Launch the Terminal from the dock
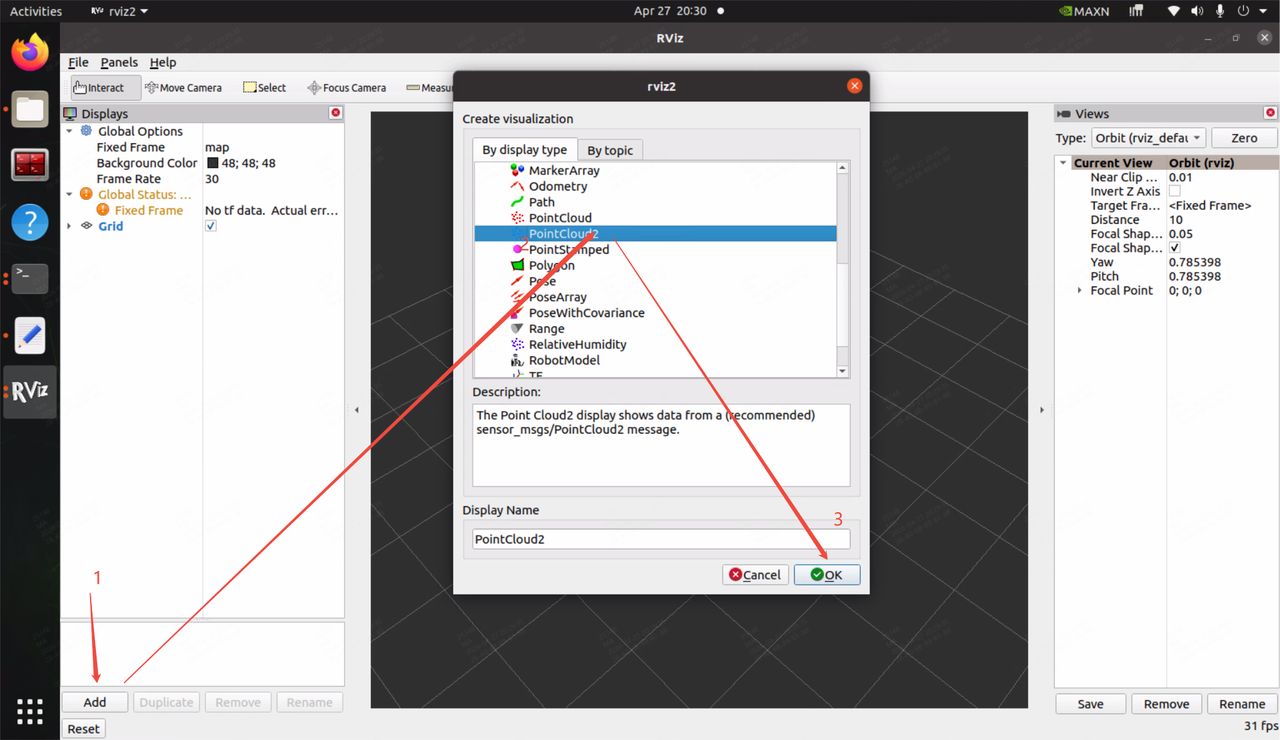 30,278
